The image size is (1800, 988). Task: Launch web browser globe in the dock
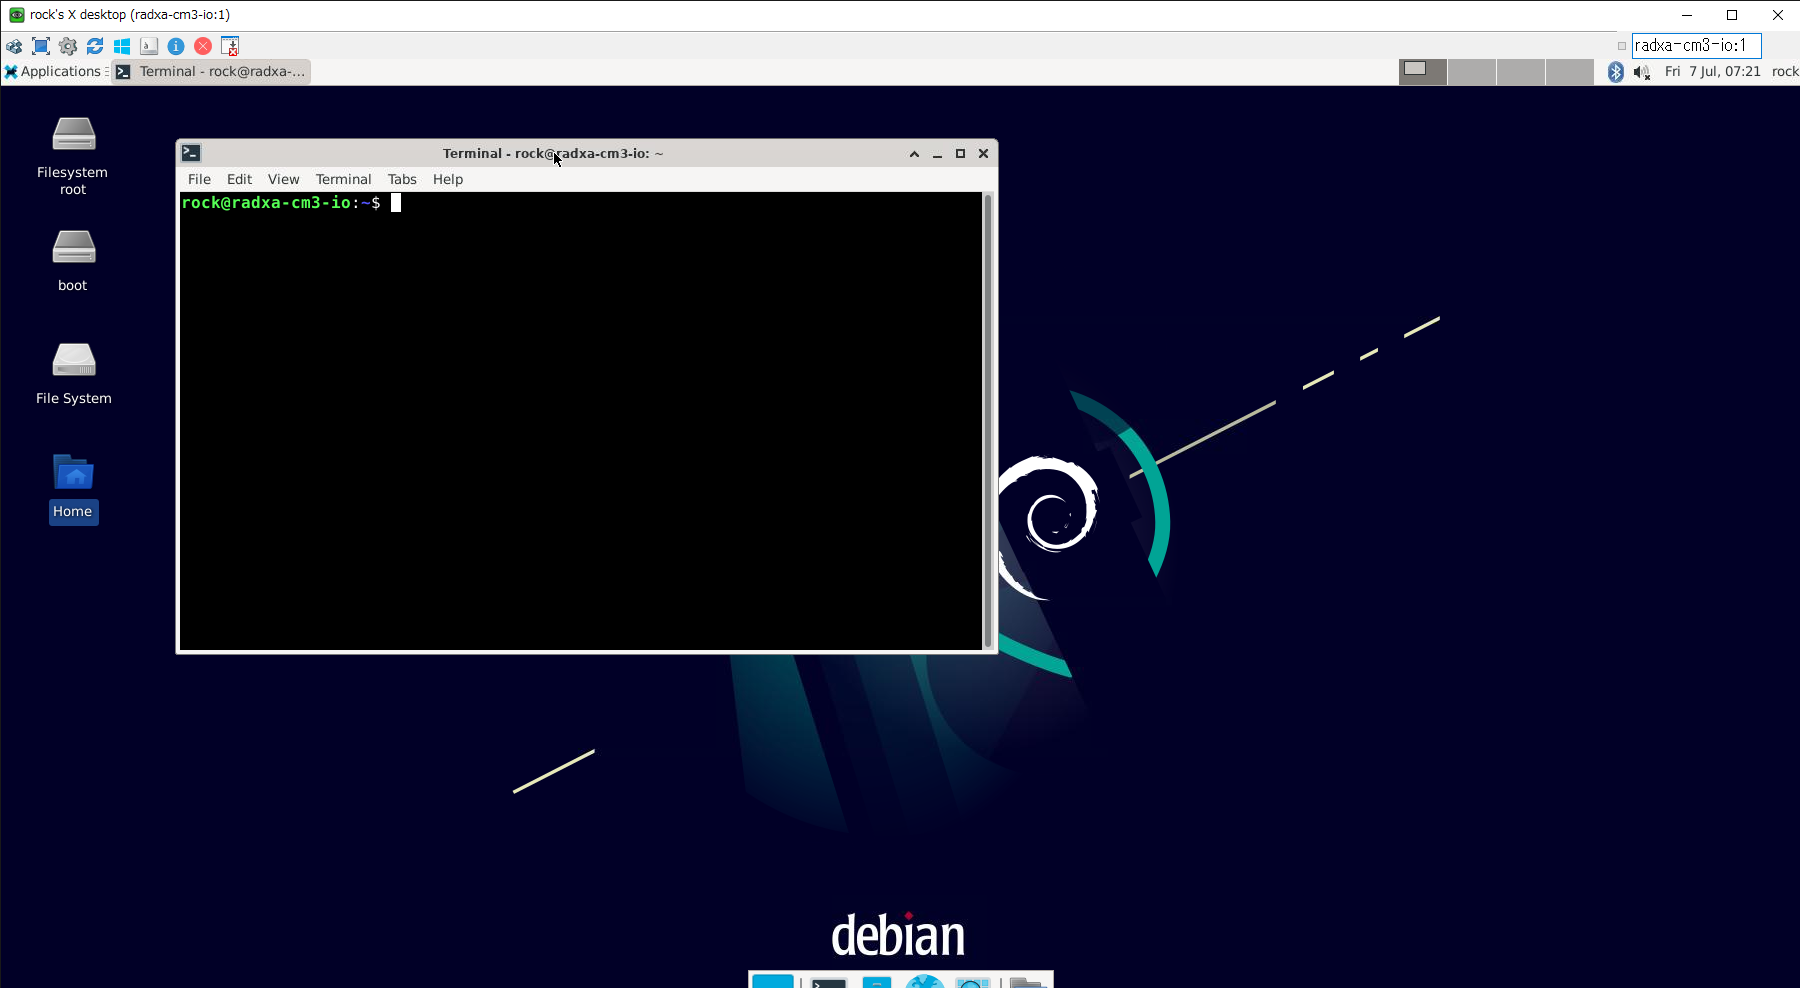click(x=925, y=981)
